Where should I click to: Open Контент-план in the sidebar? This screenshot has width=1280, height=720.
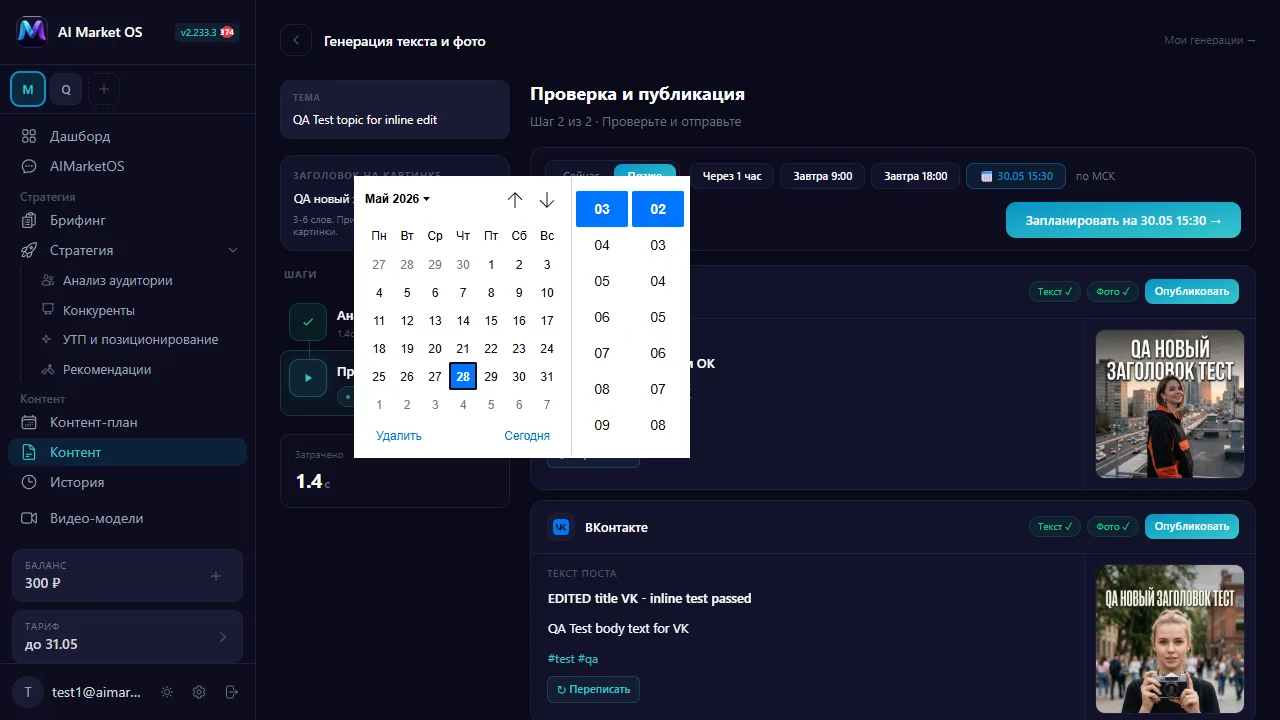(x=127, y=422)
